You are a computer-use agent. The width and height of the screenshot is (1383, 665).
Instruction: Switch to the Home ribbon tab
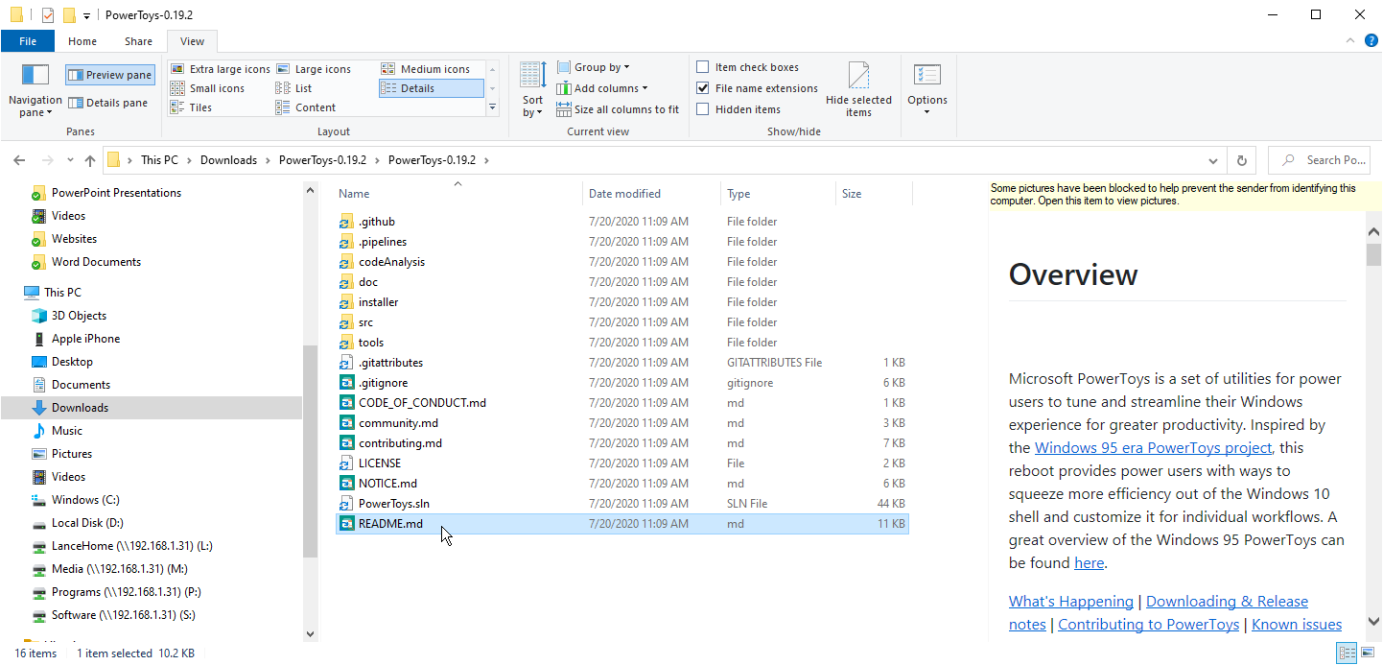point(82,41)
